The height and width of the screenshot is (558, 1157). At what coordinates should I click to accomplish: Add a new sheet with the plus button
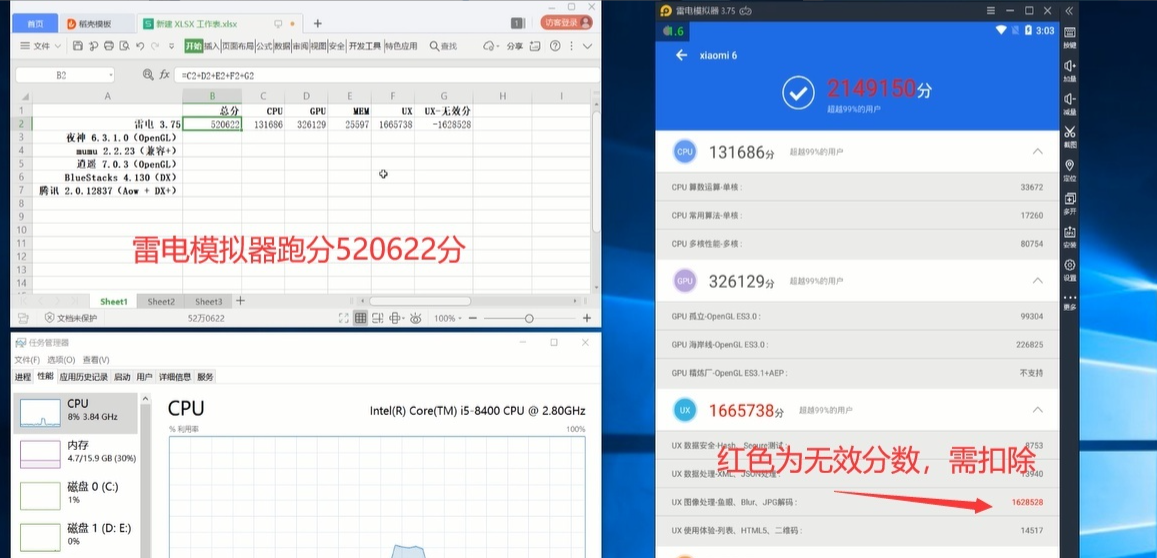[240, 300]
